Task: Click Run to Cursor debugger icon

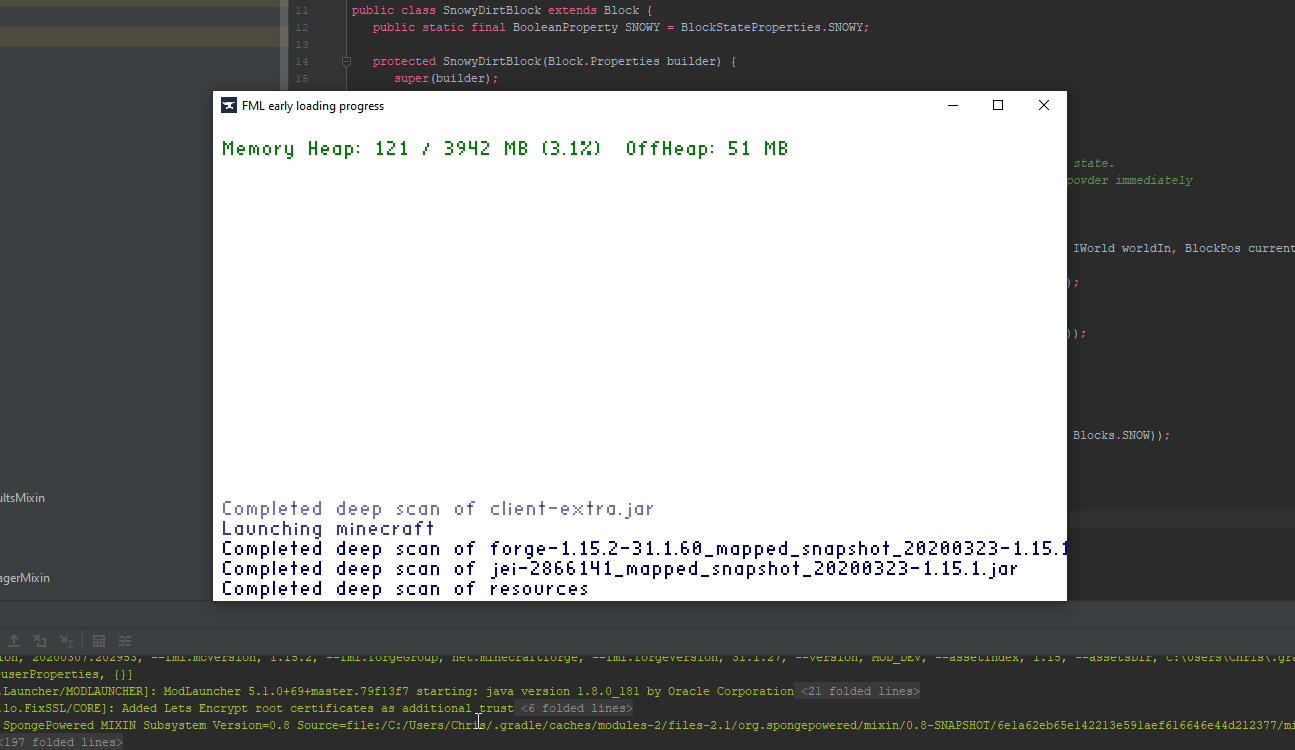Action: click(x=66, y=641)
